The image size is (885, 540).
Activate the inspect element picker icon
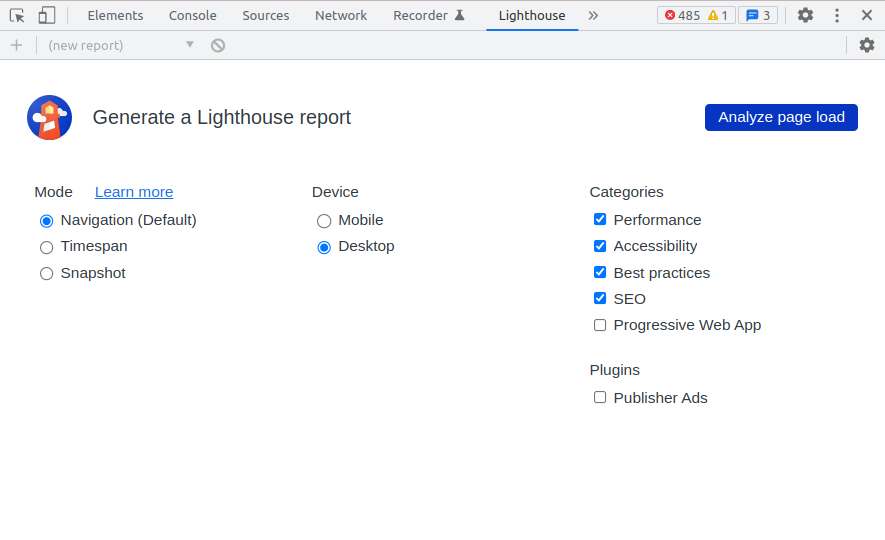pos(17,15)
